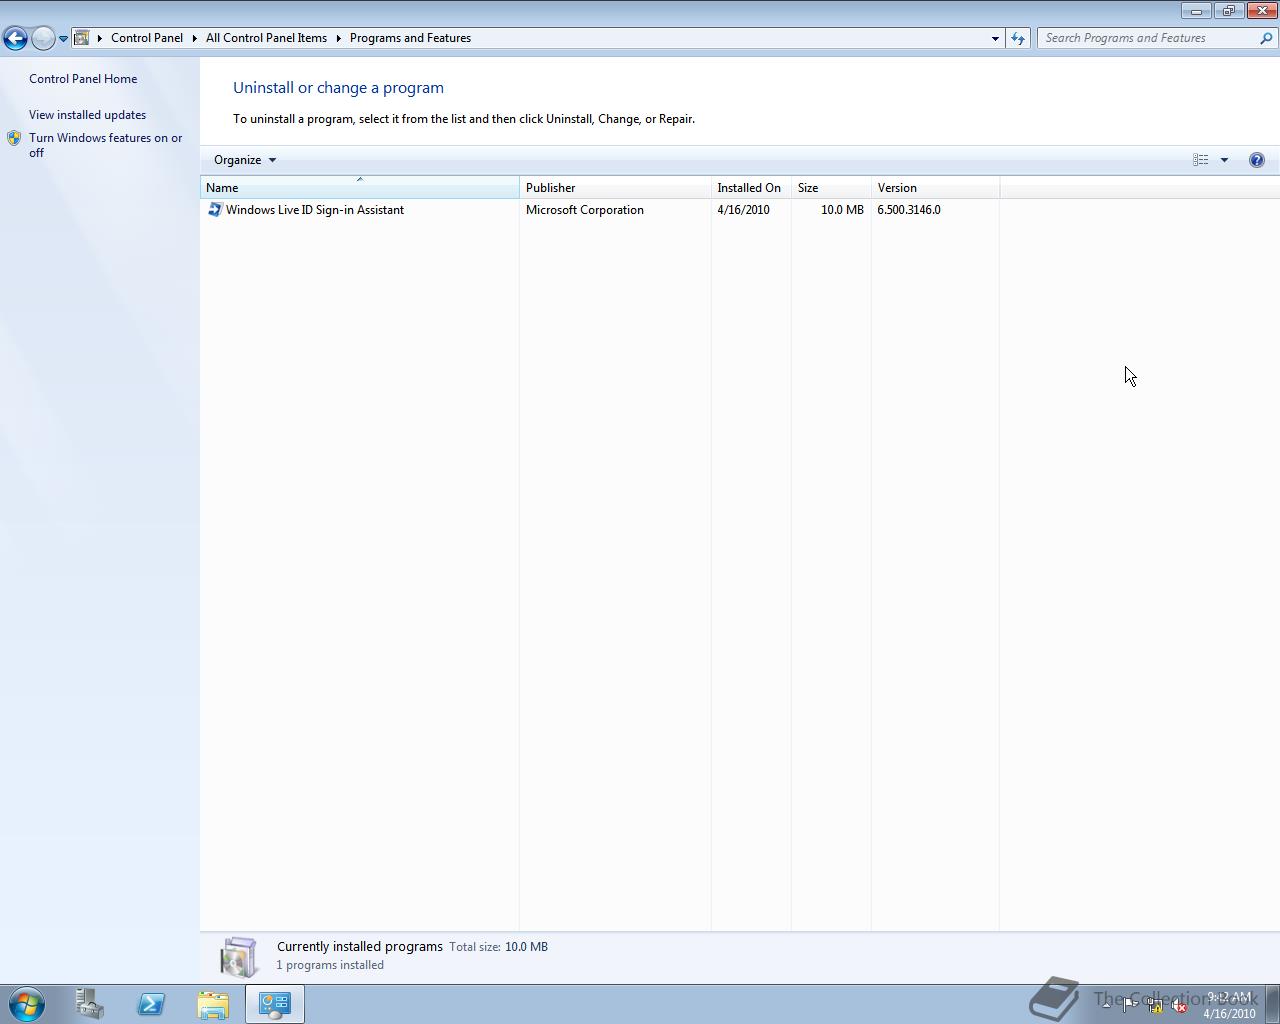Image resolution: width=1280 pixels, height=1024 pixels.
Task: Click the search magnifier icon
Action: point(1267,38)
